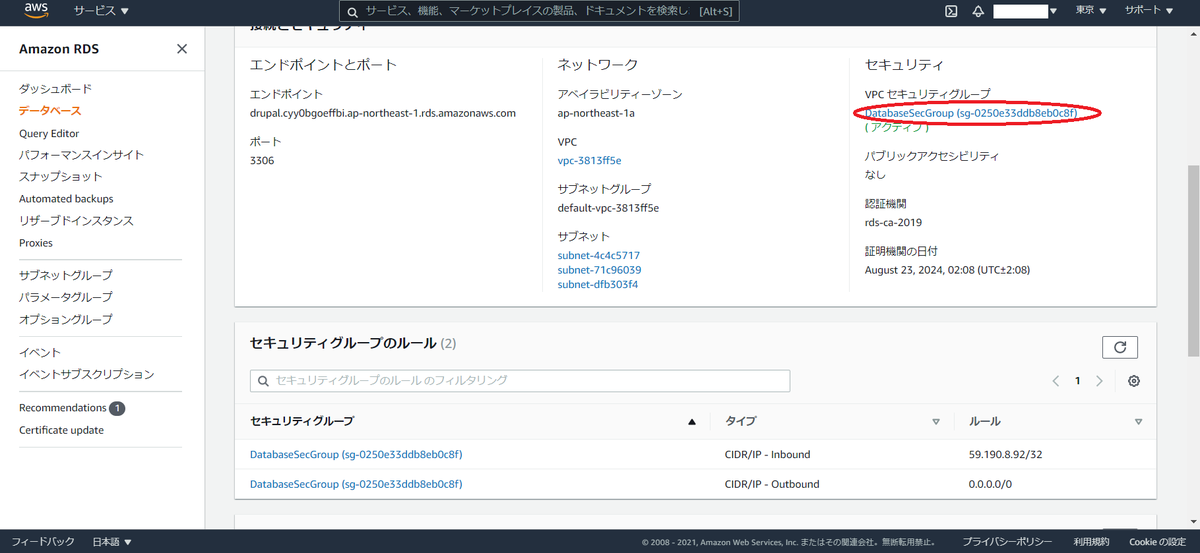Viewport: 1200px width, 553px height.
Task: Select the drupal endpoint hostname text
Action: [383, 113]
